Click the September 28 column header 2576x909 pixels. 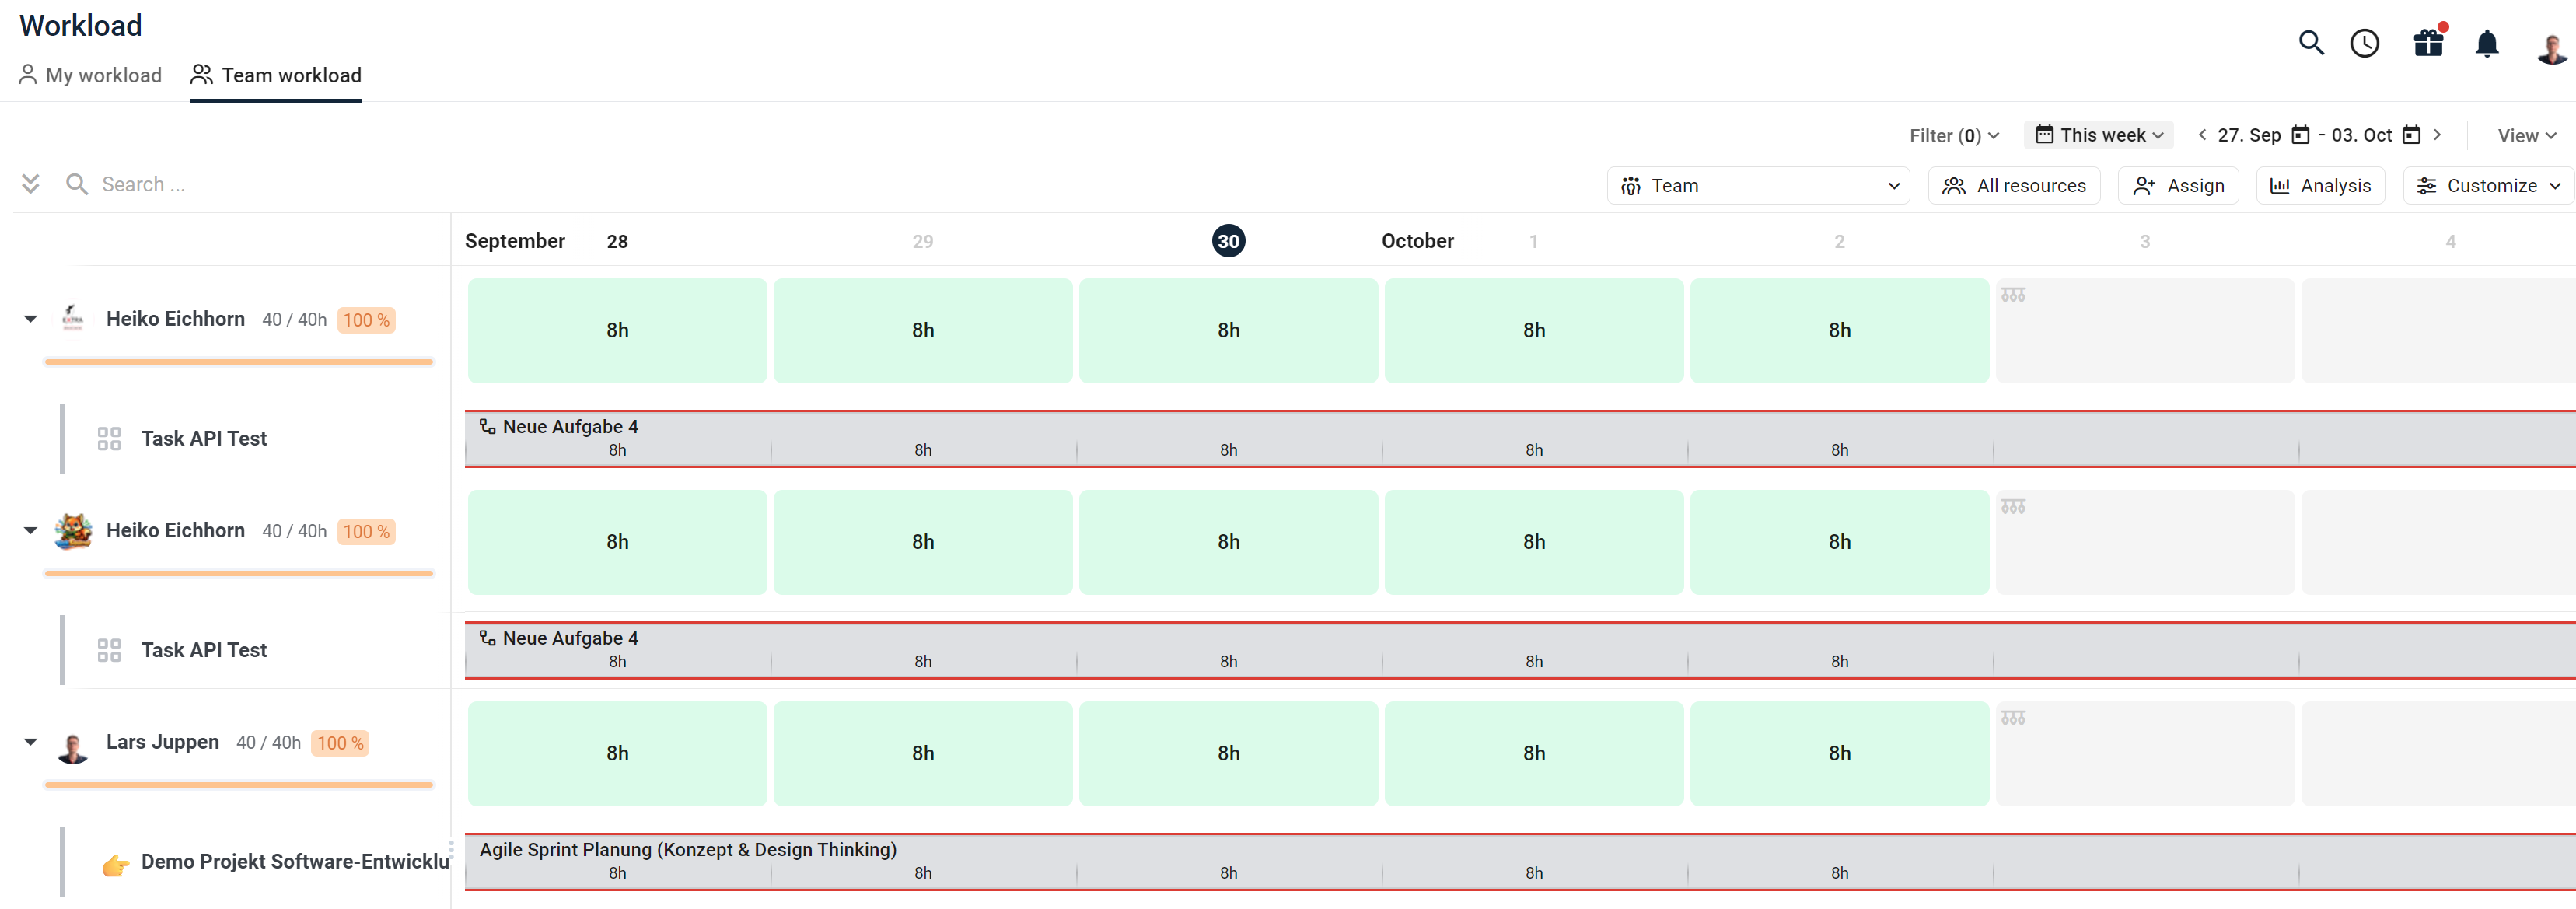[617, 241]
